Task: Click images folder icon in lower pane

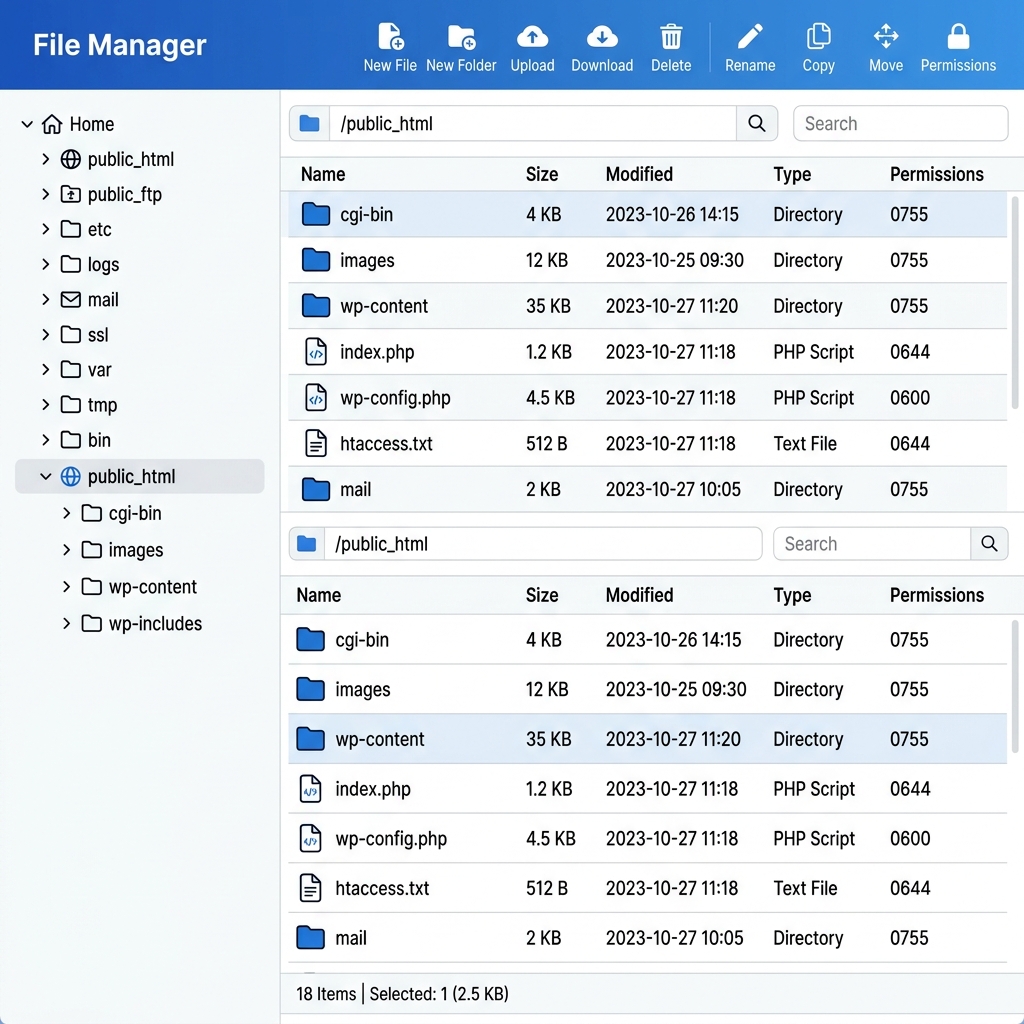Action: tap(310, 689)
